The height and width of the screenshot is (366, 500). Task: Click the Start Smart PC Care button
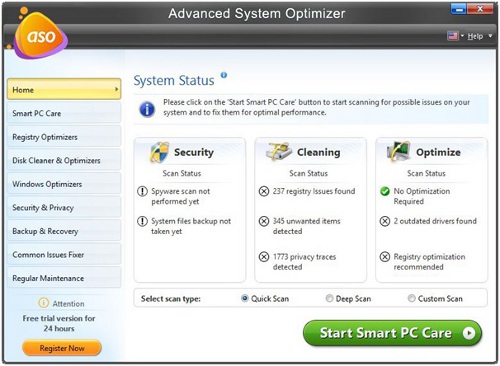(x=392, y=333)
